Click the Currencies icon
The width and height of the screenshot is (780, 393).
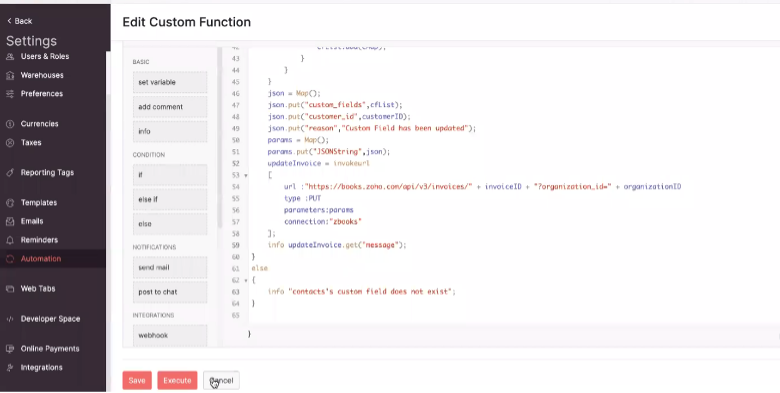(10, 124)
